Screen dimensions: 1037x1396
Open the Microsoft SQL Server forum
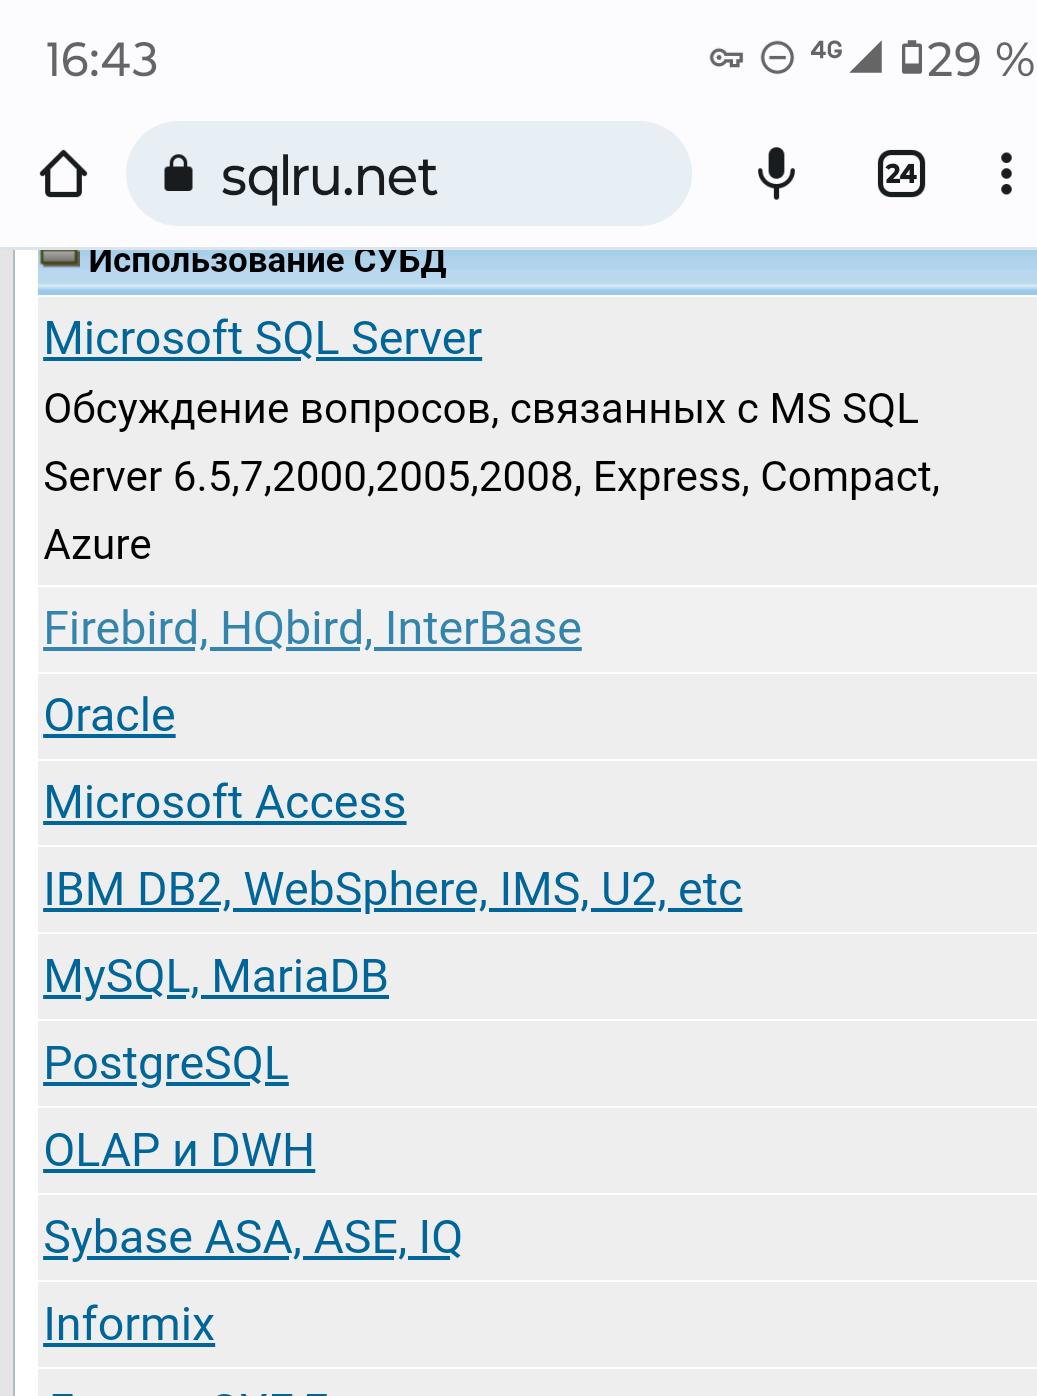263,338
